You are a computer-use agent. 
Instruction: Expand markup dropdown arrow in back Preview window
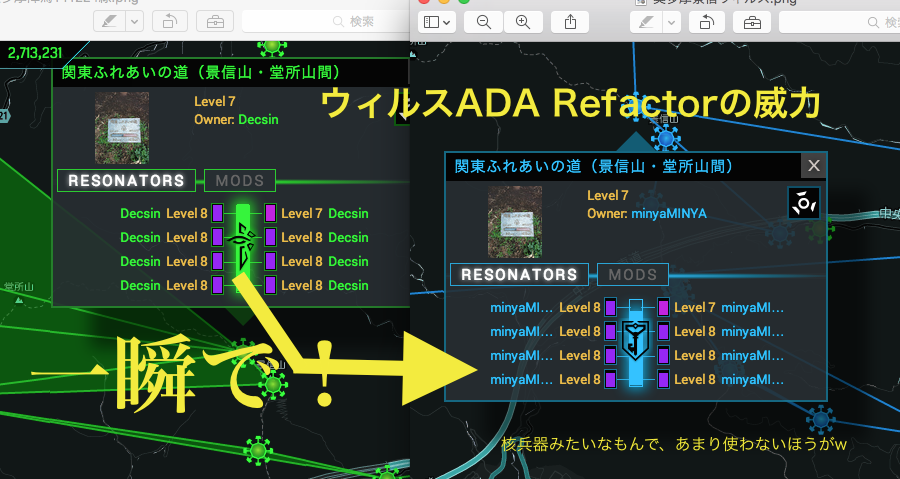[134, 21]
